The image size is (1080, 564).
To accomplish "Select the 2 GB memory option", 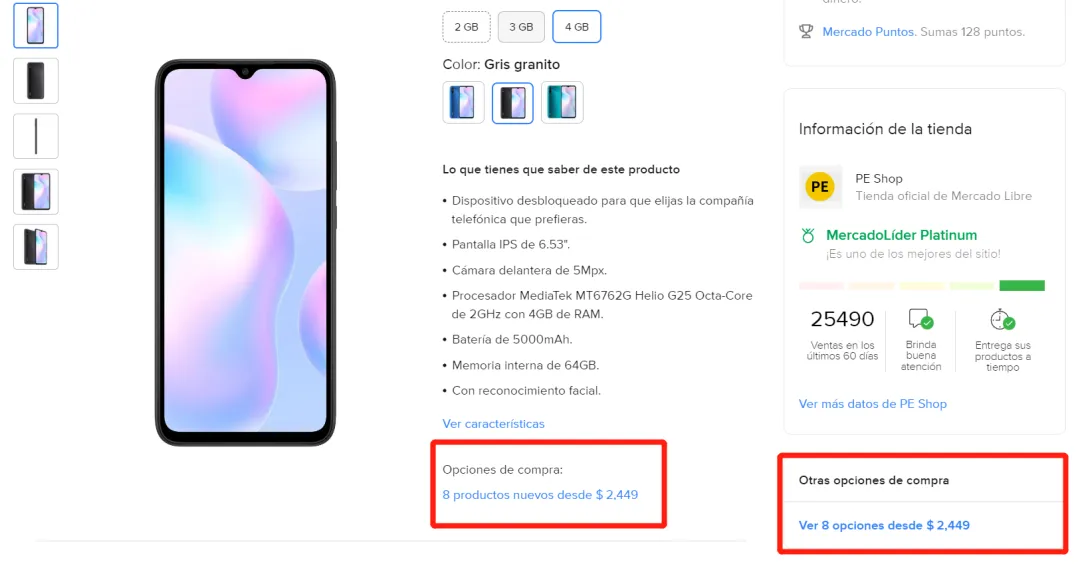I will [466, 27].
